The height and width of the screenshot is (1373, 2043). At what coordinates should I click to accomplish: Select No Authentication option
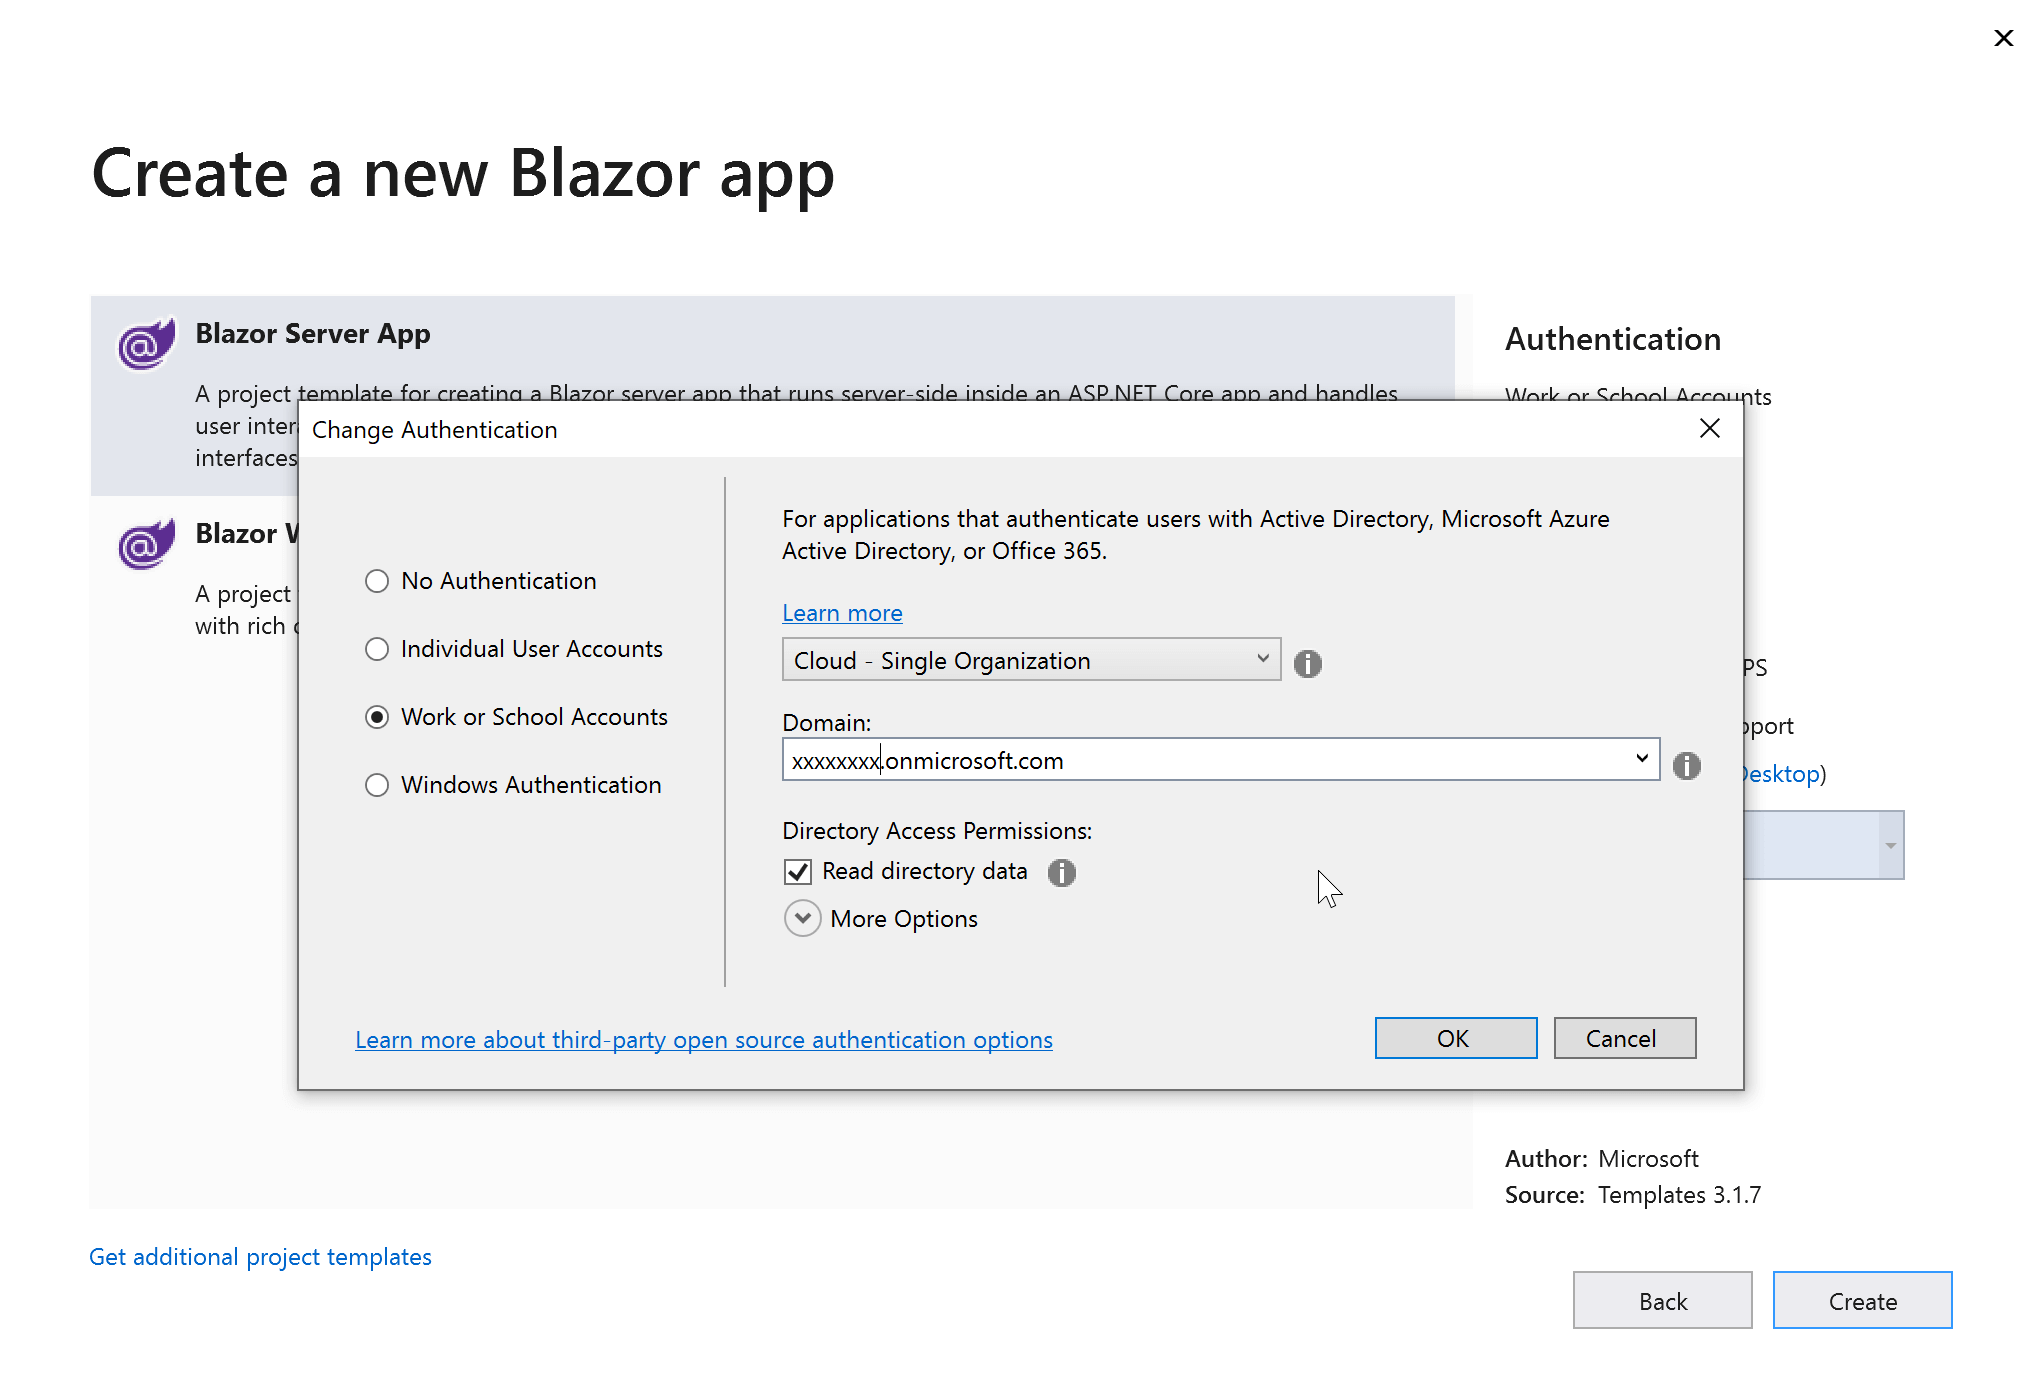pyautogui.click(x=377, y=581)
